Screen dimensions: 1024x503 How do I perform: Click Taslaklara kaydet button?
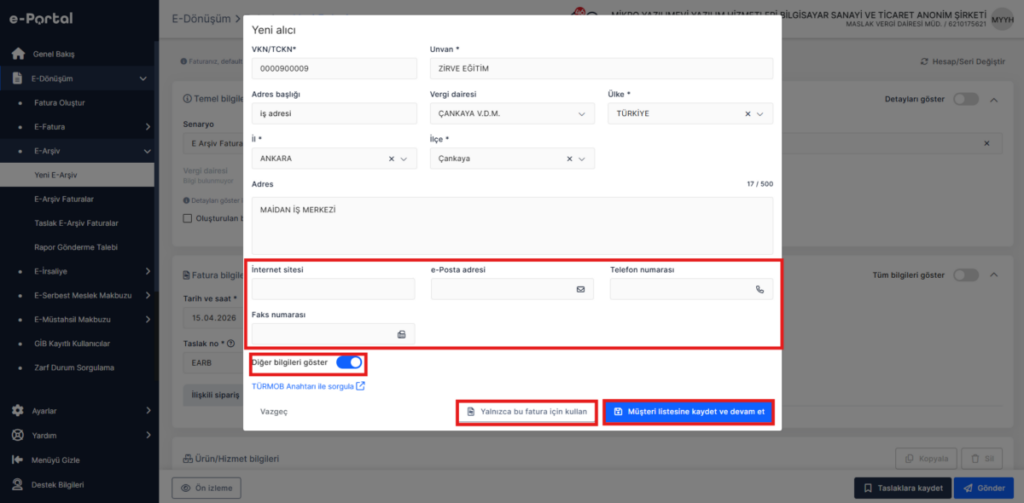[x=903, y=488]
